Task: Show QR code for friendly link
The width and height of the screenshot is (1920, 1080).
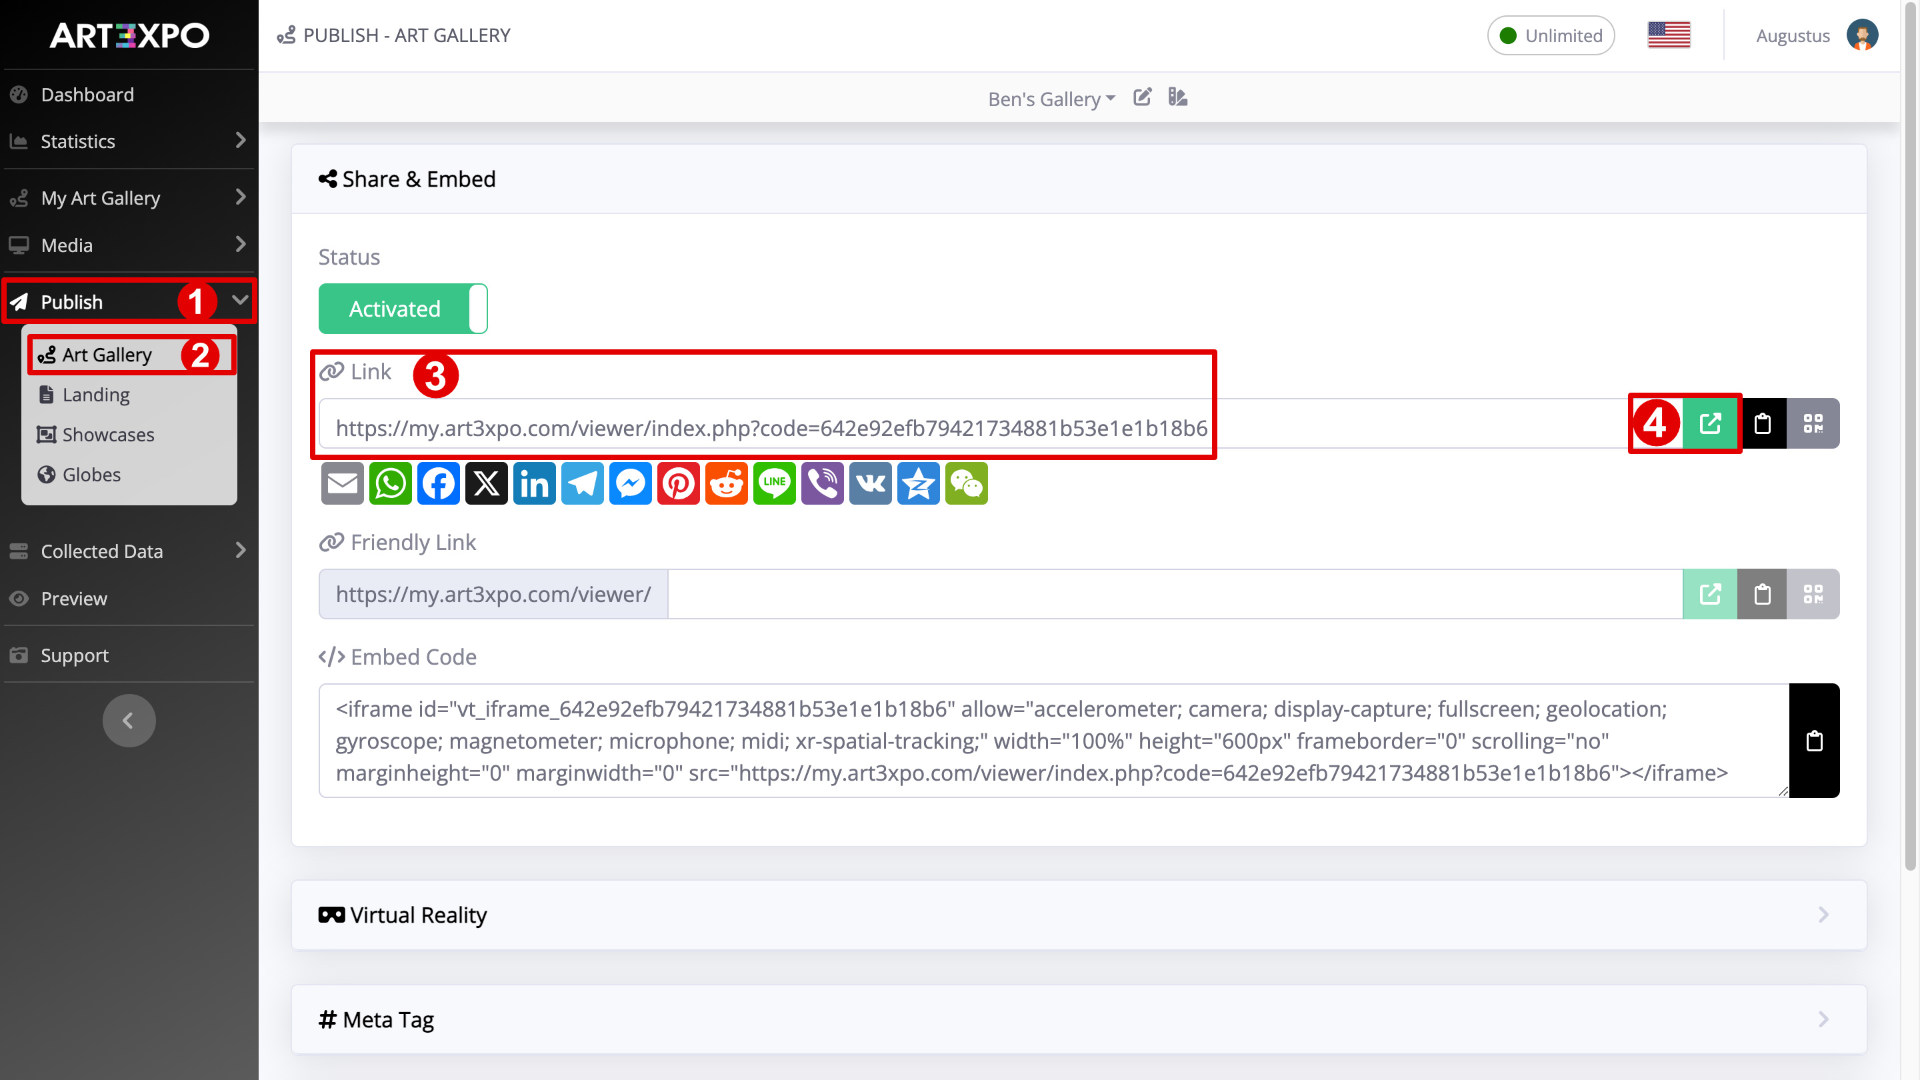Action: click(x=1813, y=594)
